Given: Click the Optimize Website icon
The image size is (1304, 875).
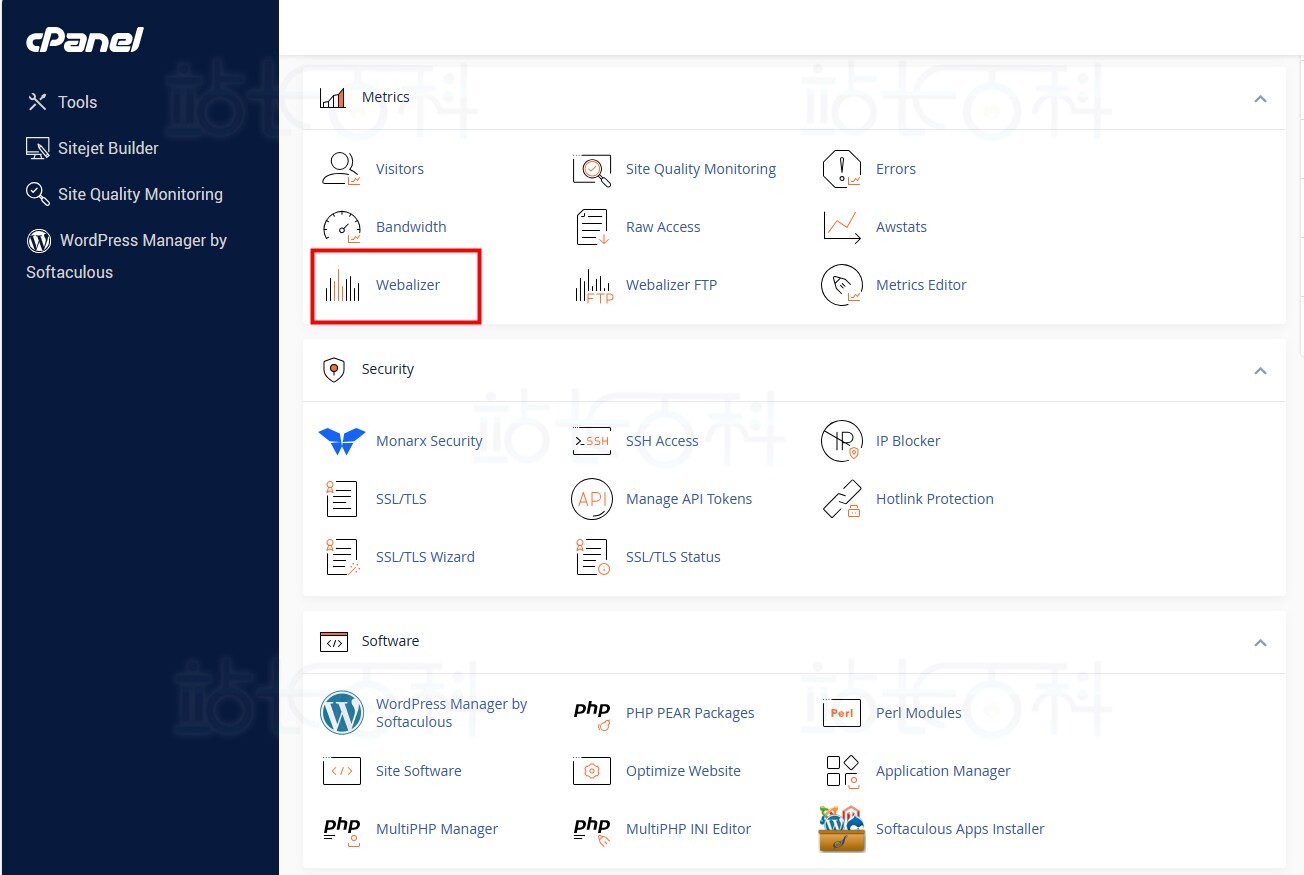Looking at the screenshot, I should coord(591,771).
